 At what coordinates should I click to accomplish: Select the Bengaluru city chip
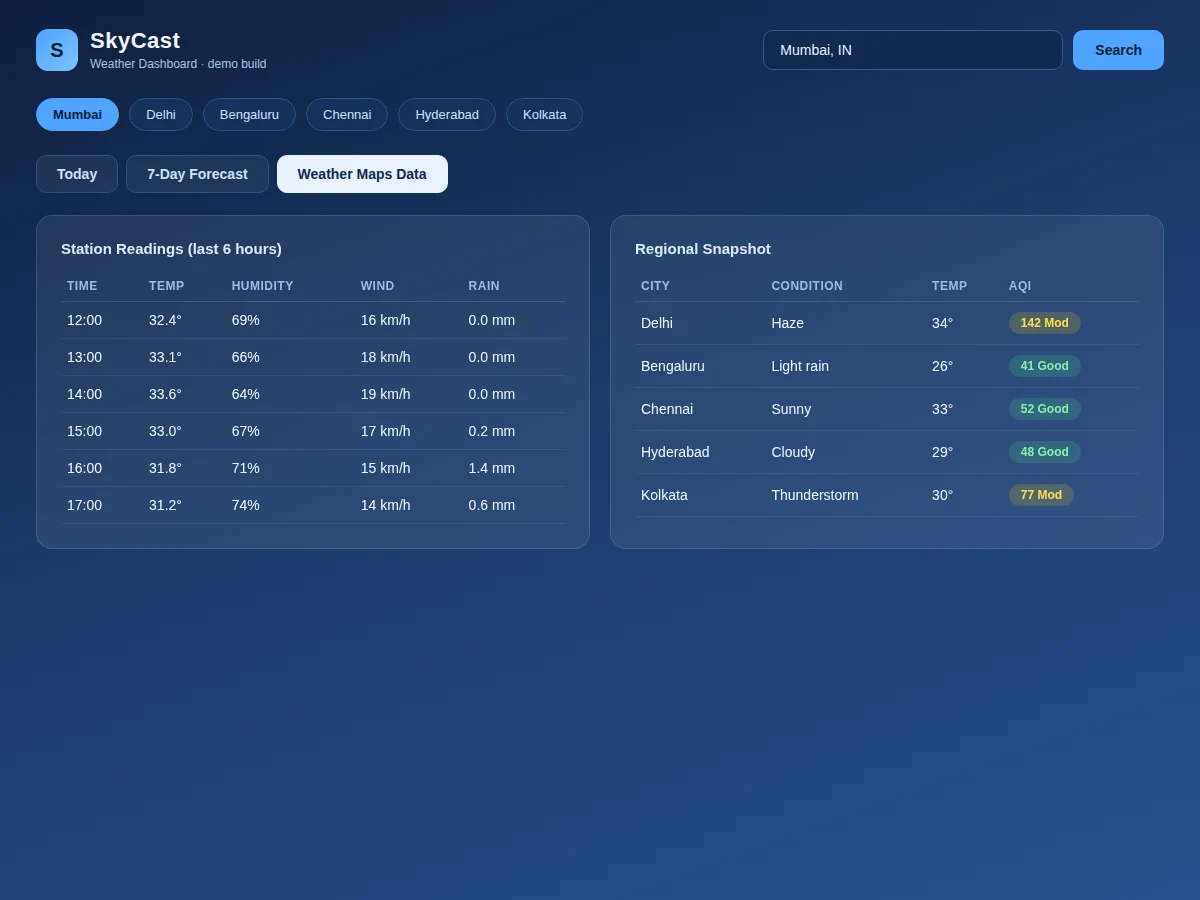coord(249,114)
